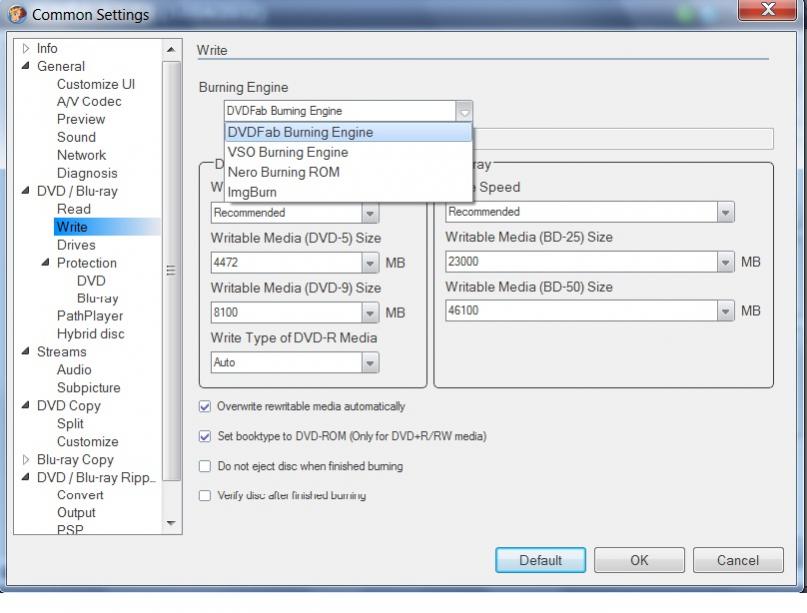
Task: Click OK to confirm settings
Action: click(x=639, y=560)
